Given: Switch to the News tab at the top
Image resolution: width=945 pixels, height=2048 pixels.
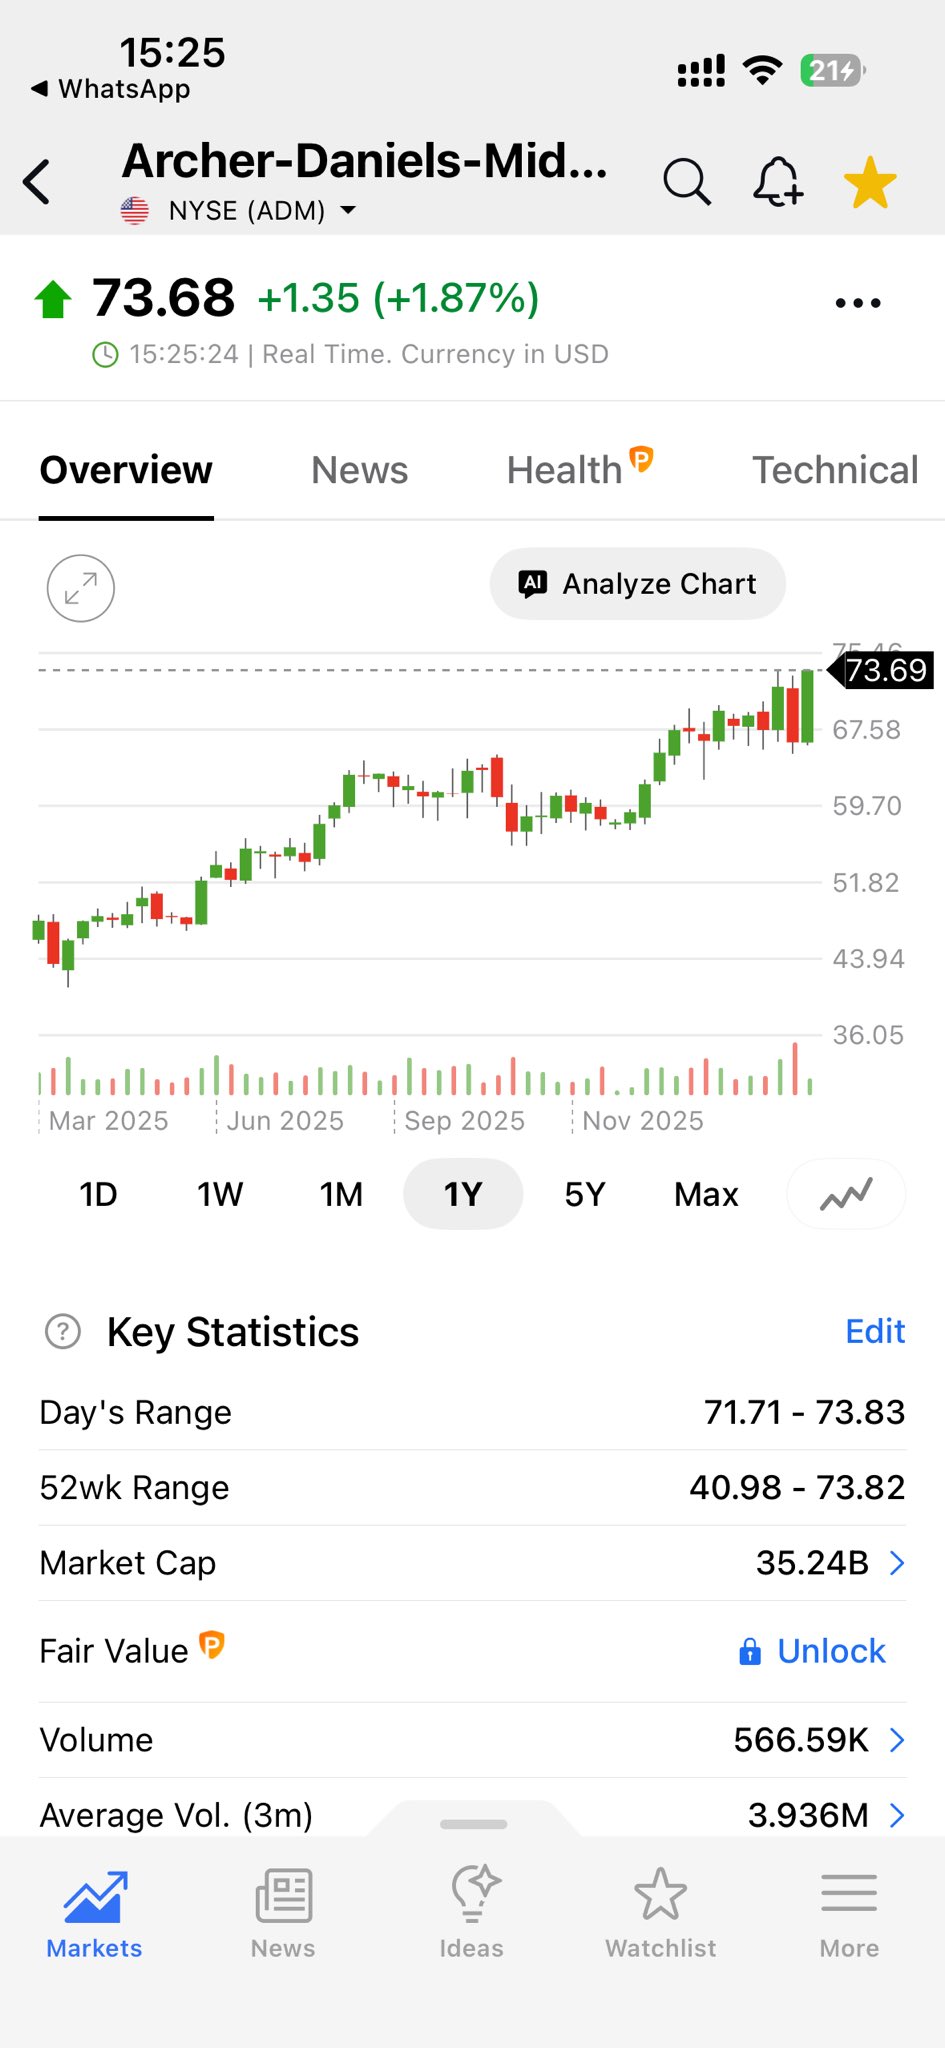Looking at the screenshot, I should [359, 470].
